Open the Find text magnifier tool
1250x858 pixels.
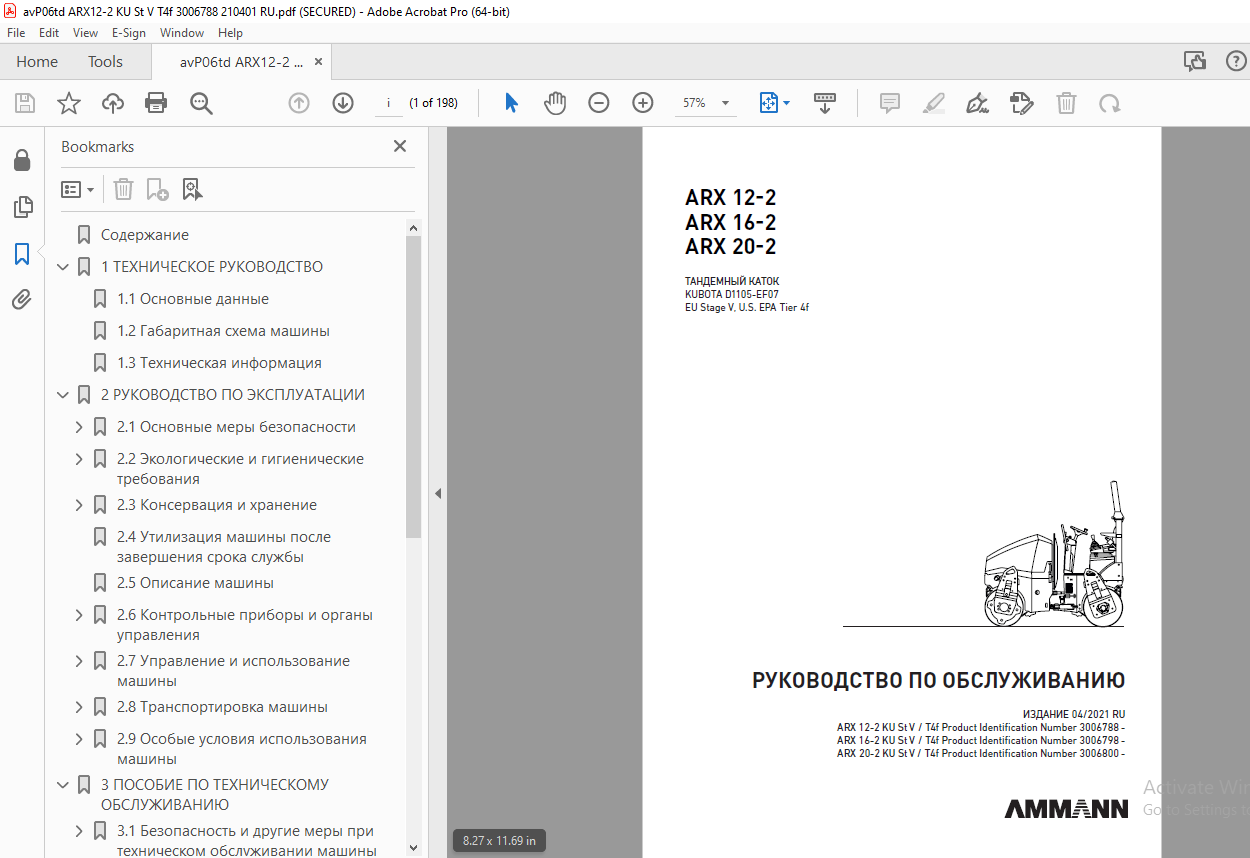201,103
